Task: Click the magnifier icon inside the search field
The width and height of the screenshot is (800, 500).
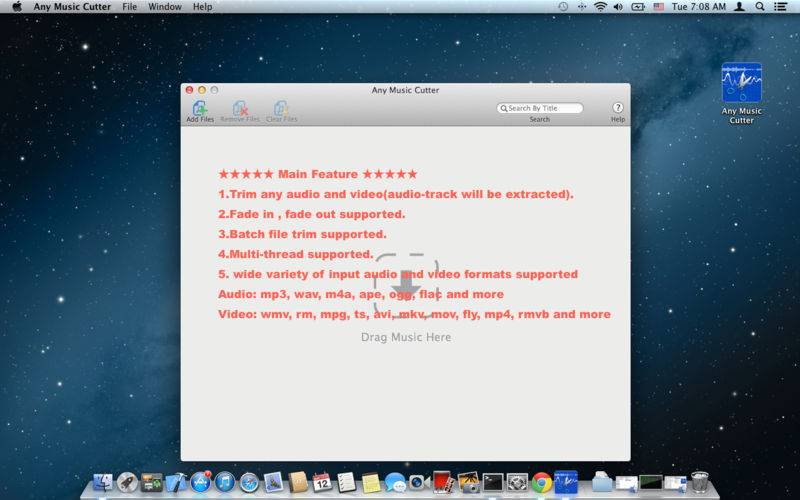Action: 504,108
